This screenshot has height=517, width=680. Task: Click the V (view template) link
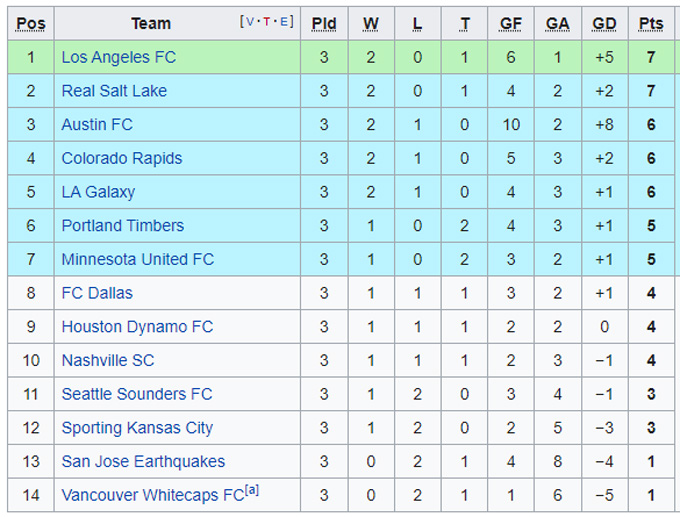click(250, 22)
